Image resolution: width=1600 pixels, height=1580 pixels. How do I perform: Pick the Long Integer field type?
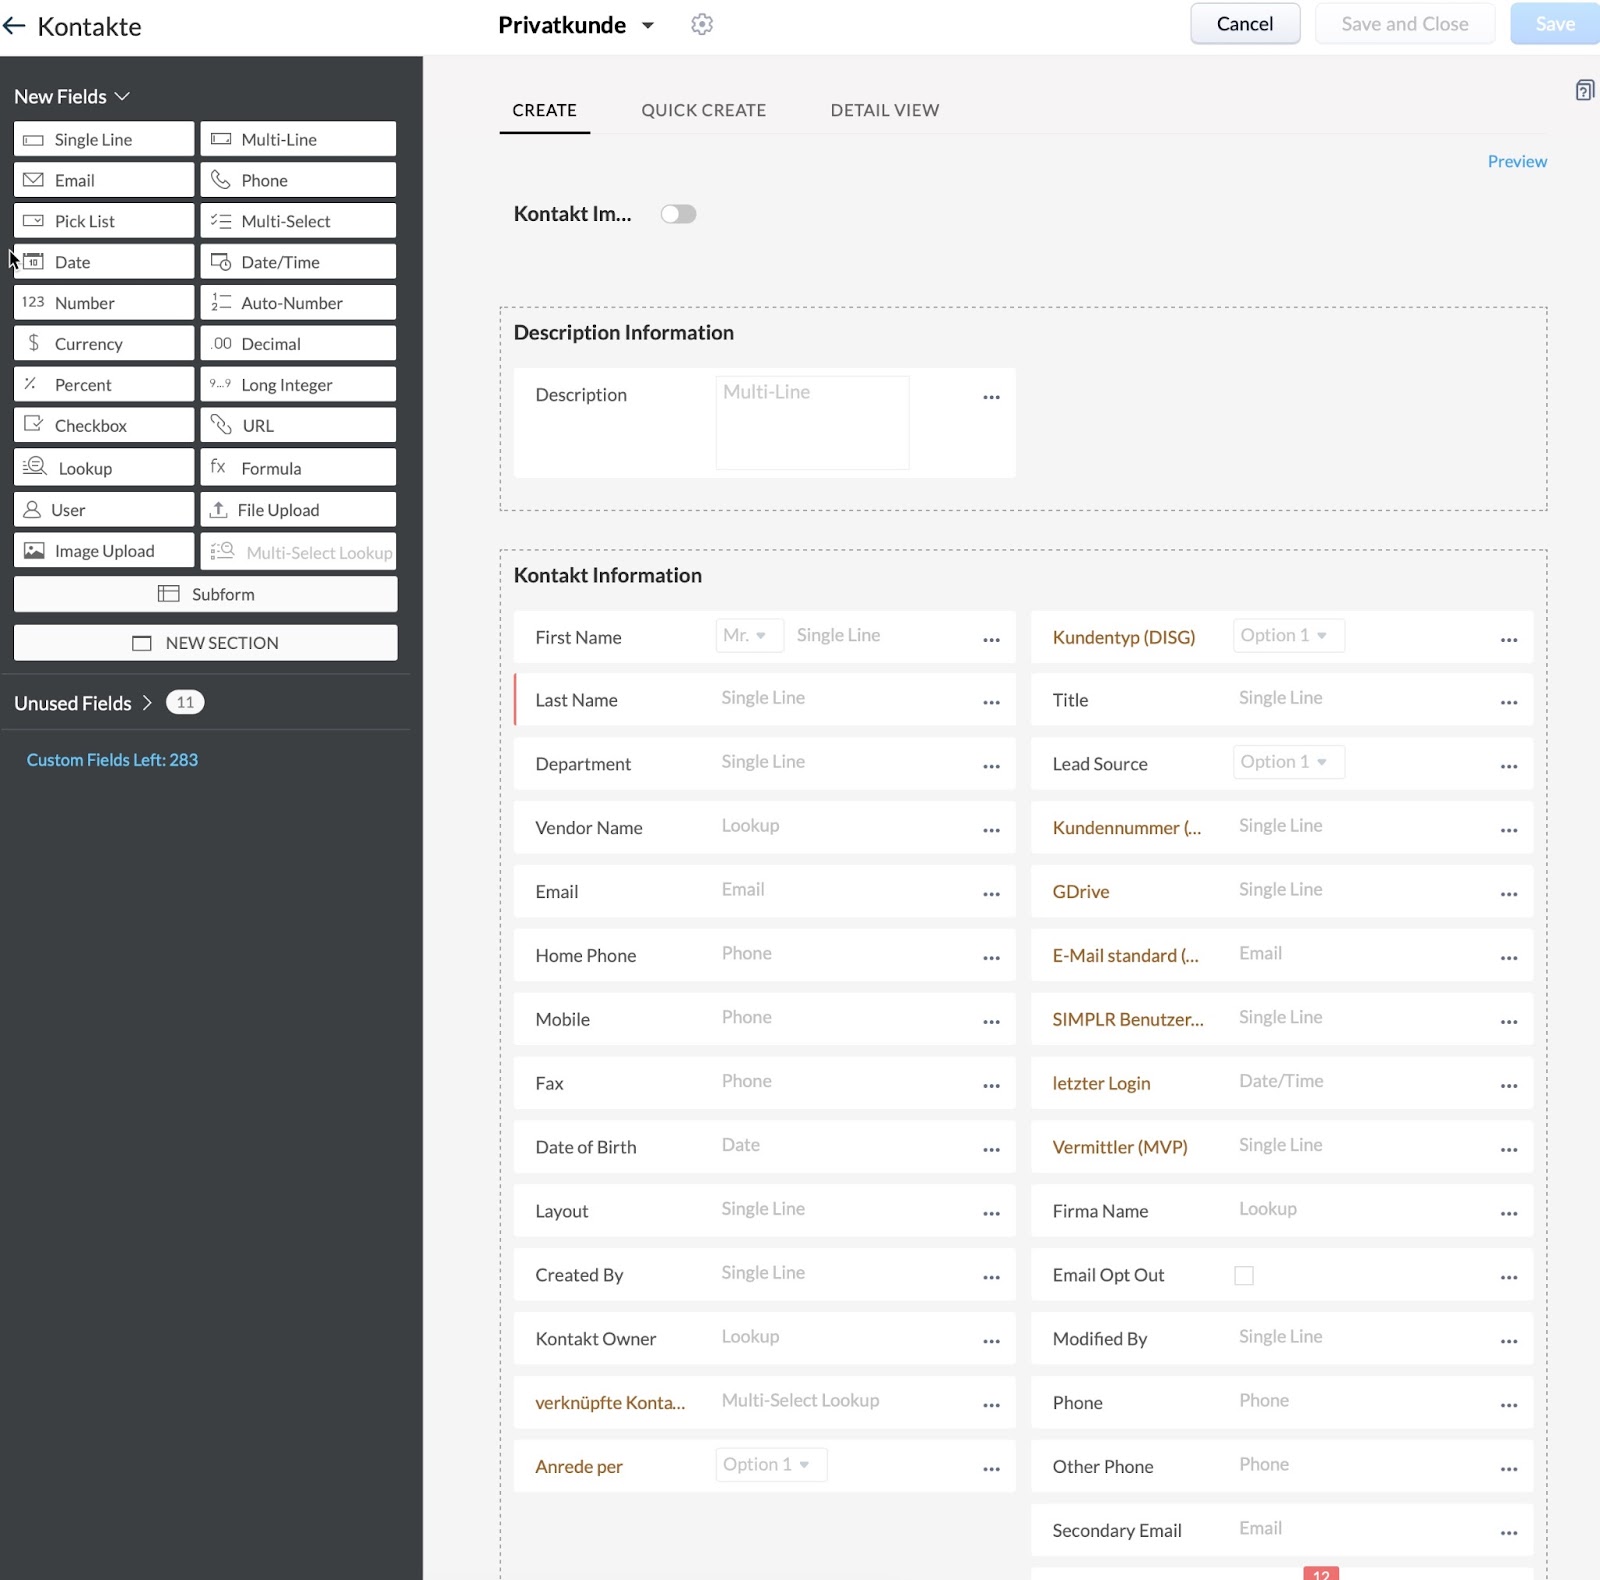[298, 385]
